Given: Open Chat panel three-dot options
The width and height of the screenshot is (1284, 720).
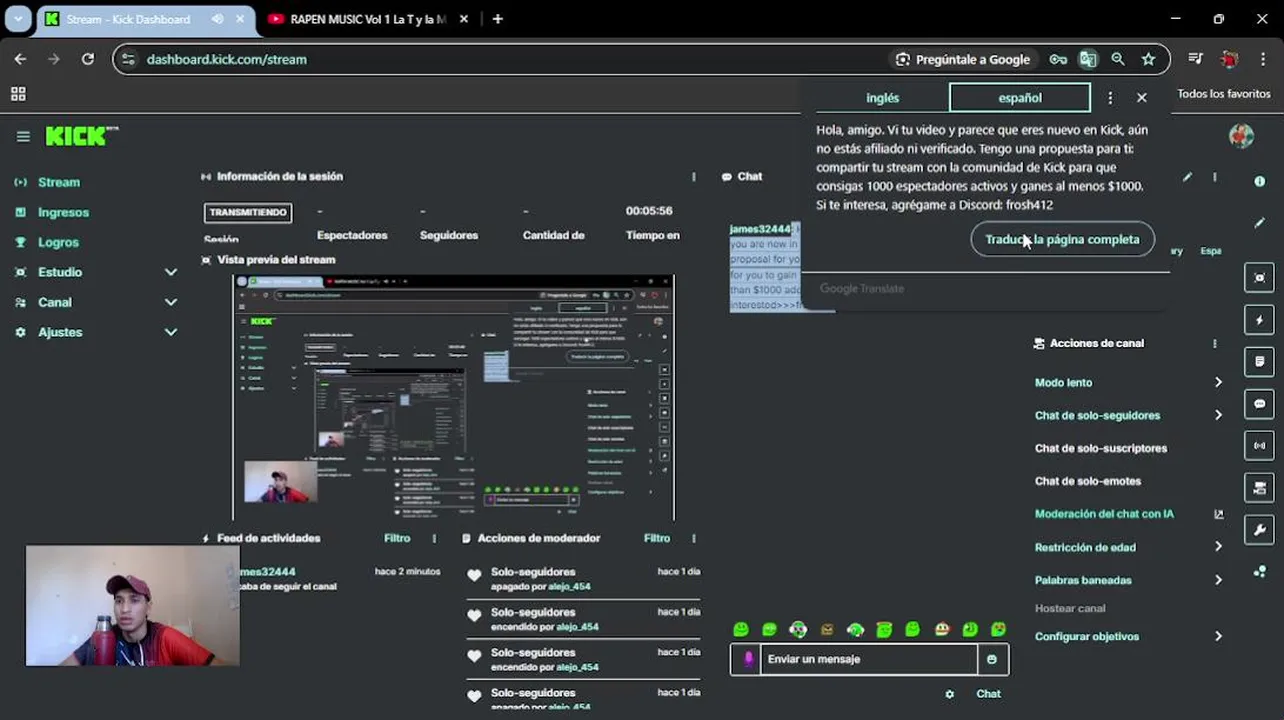Looking at the screenshot, I should pyautogui.click(x=1215, y=177).
